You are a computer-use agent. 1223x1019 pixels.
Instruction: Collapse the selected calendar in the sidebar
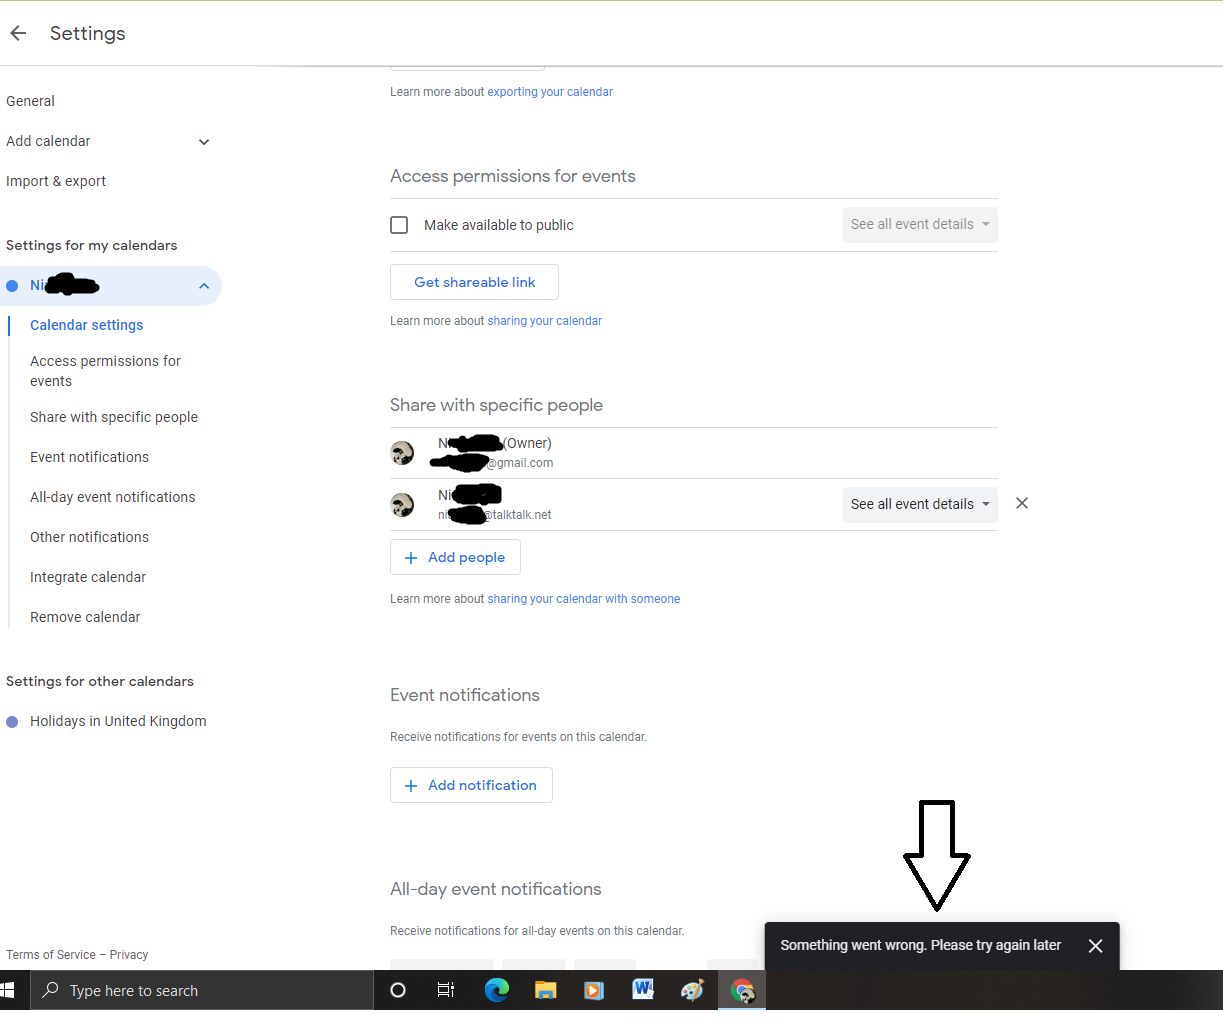pos(204,286)
